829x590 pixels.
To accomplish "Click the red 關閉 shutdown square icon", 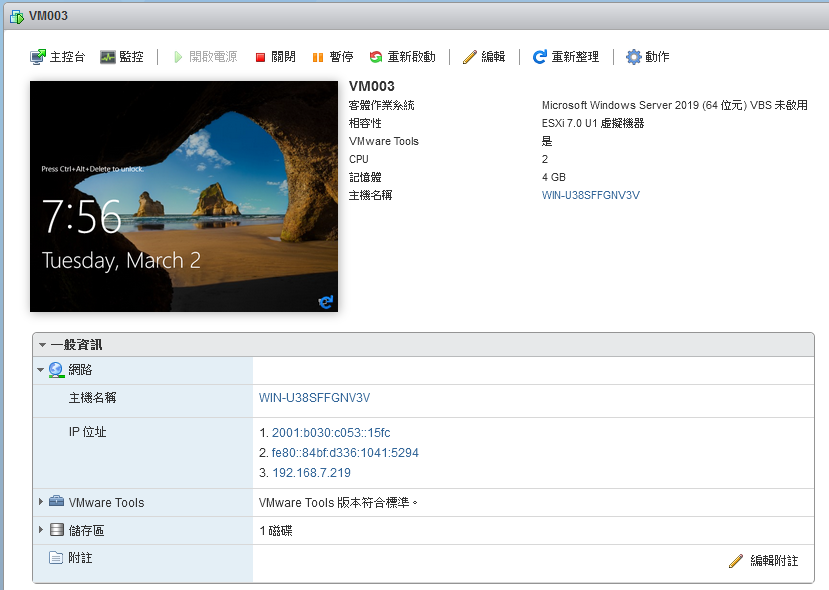I will [x=260, y=57].
